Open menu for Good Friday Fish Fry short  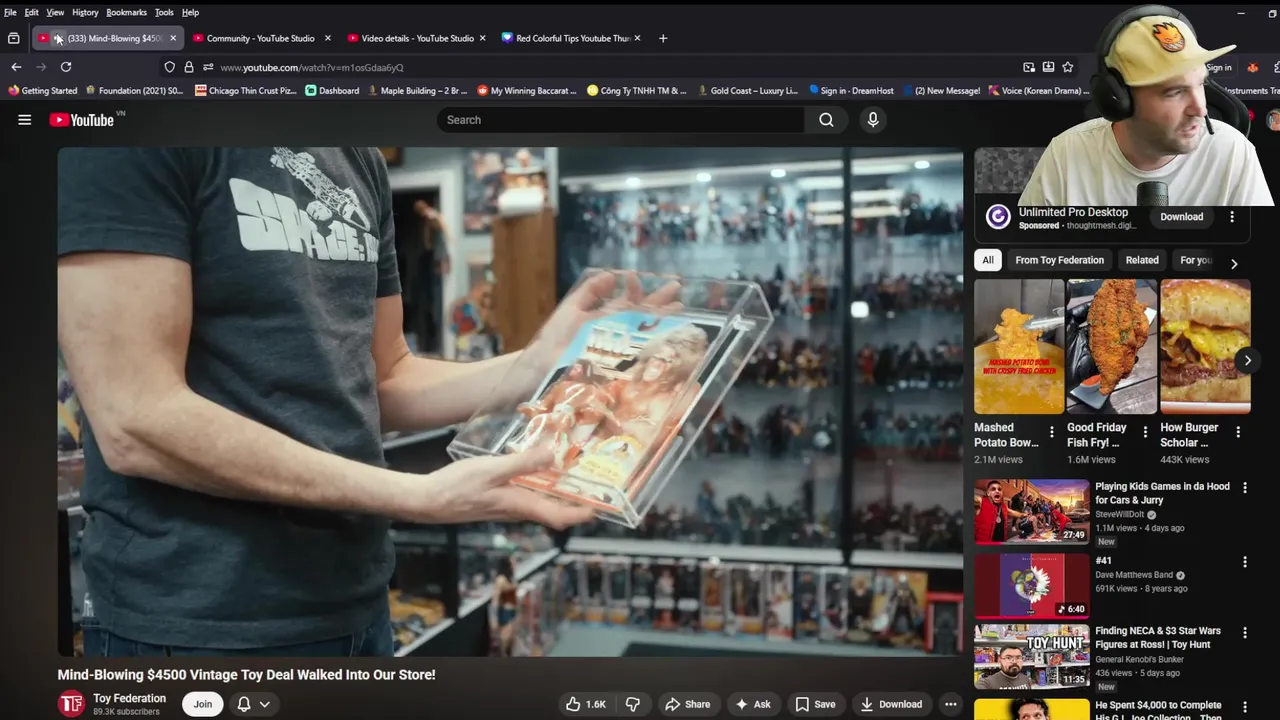click(x=1145, y=432)
